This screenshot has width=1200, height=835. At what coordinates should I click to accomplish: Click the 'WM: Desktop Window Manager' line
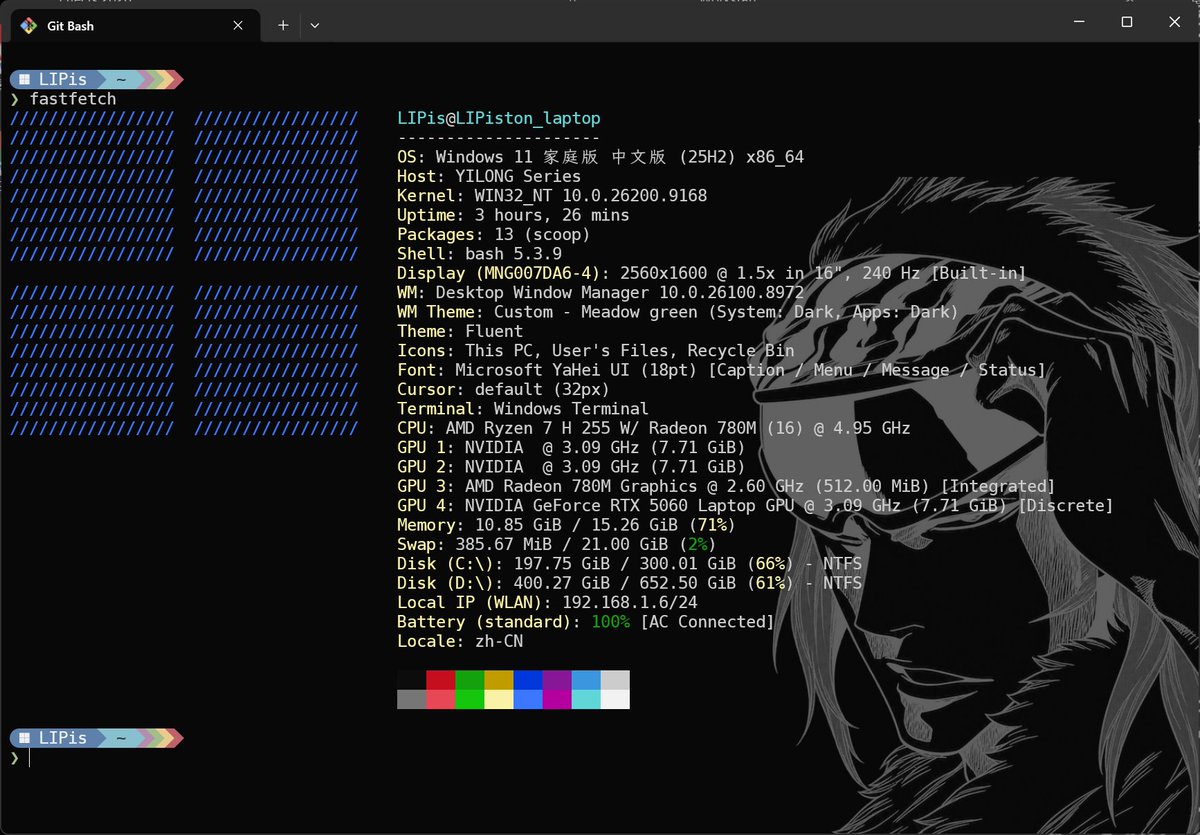point(600,292)
